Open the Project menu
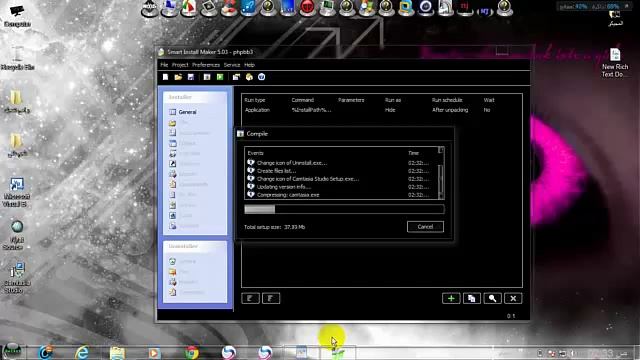Screen dimensions: 640x360 tap(180, 65)
